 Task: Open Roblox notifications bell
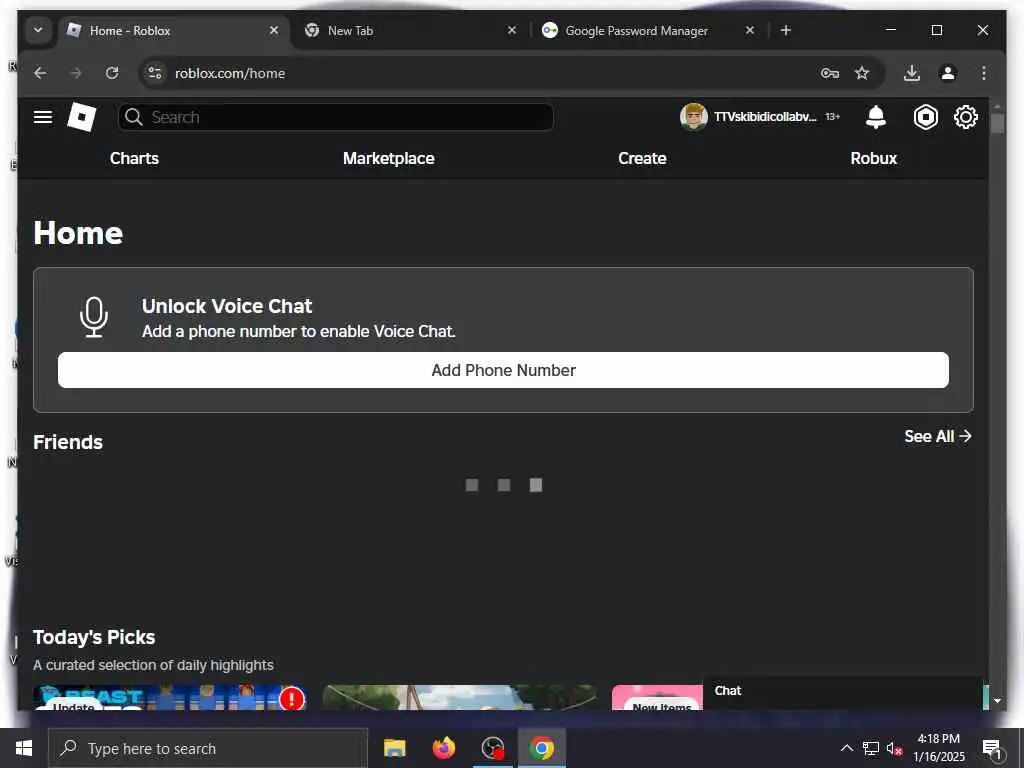(876, 117)
